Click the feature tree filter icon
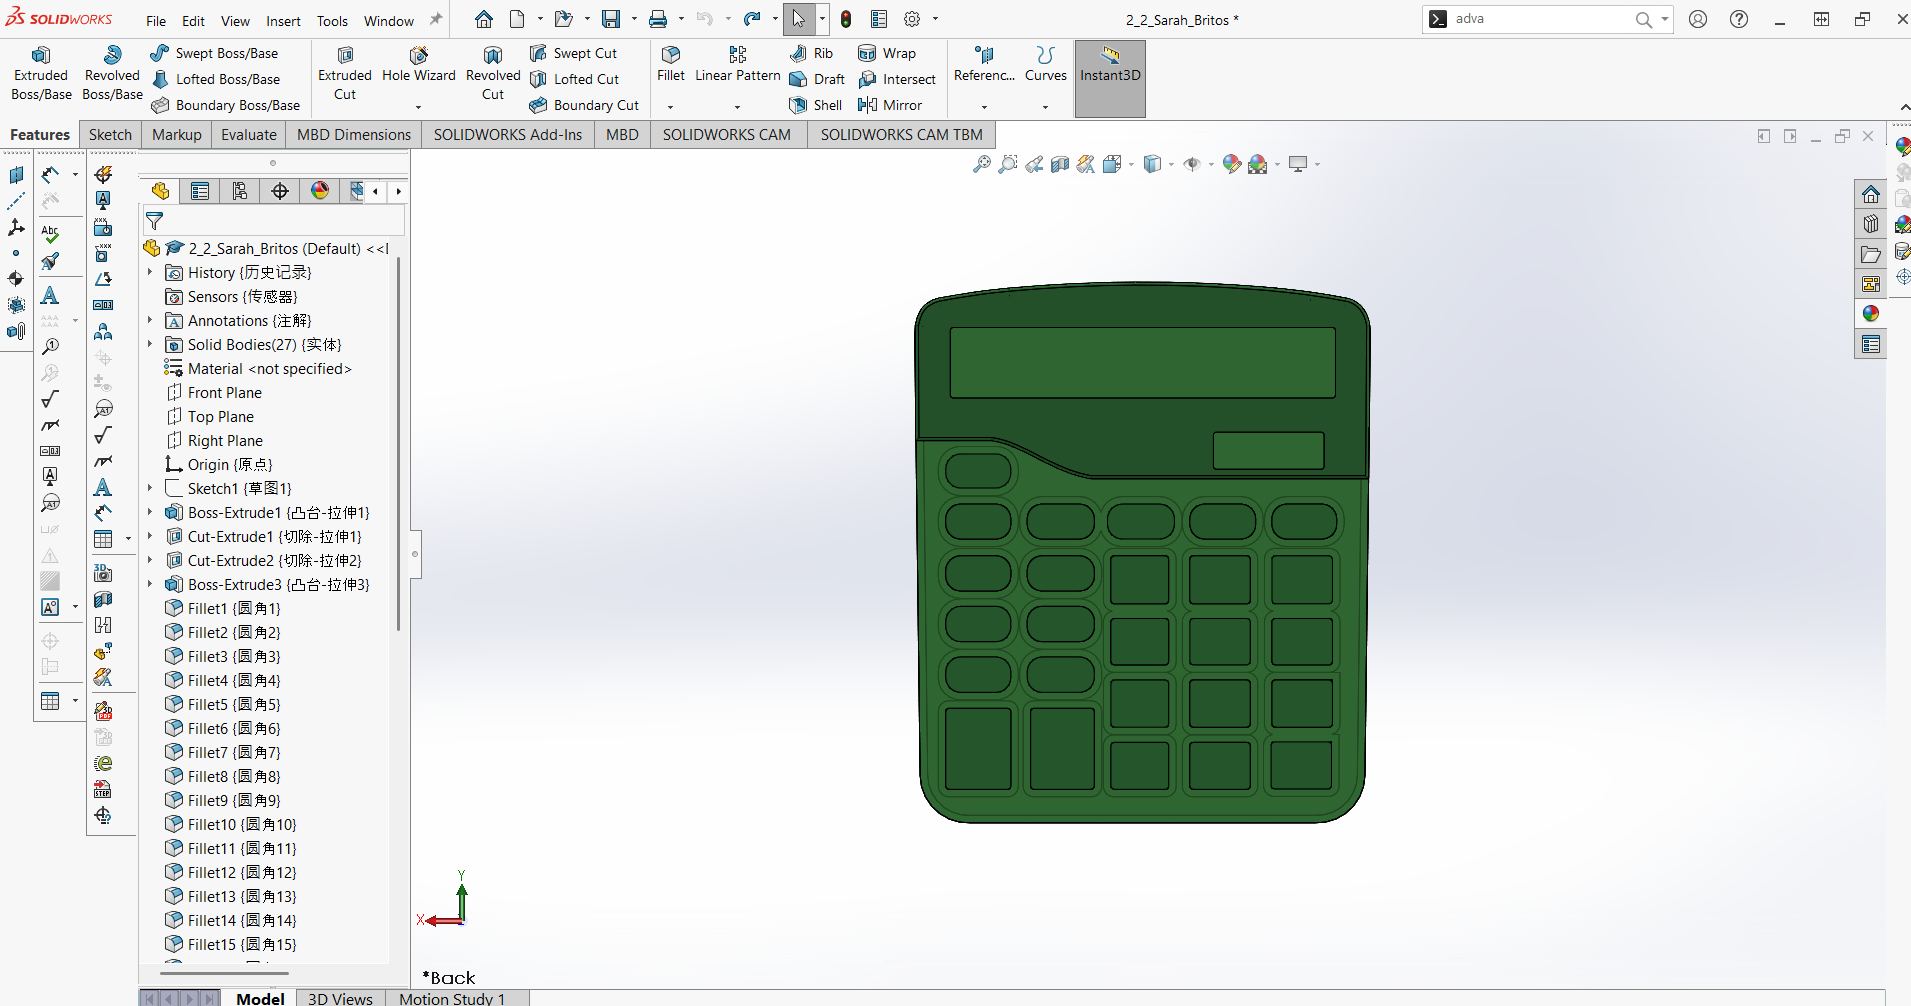 click(154, 220)
